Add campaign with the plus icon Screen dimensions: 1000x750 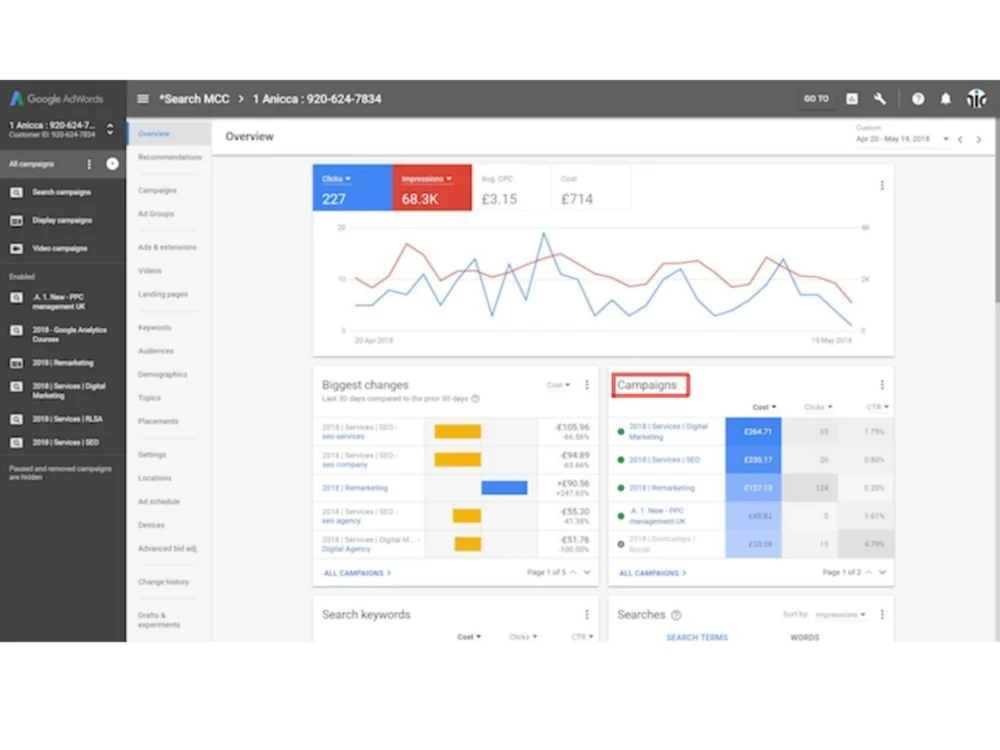(x=112, y=164)
